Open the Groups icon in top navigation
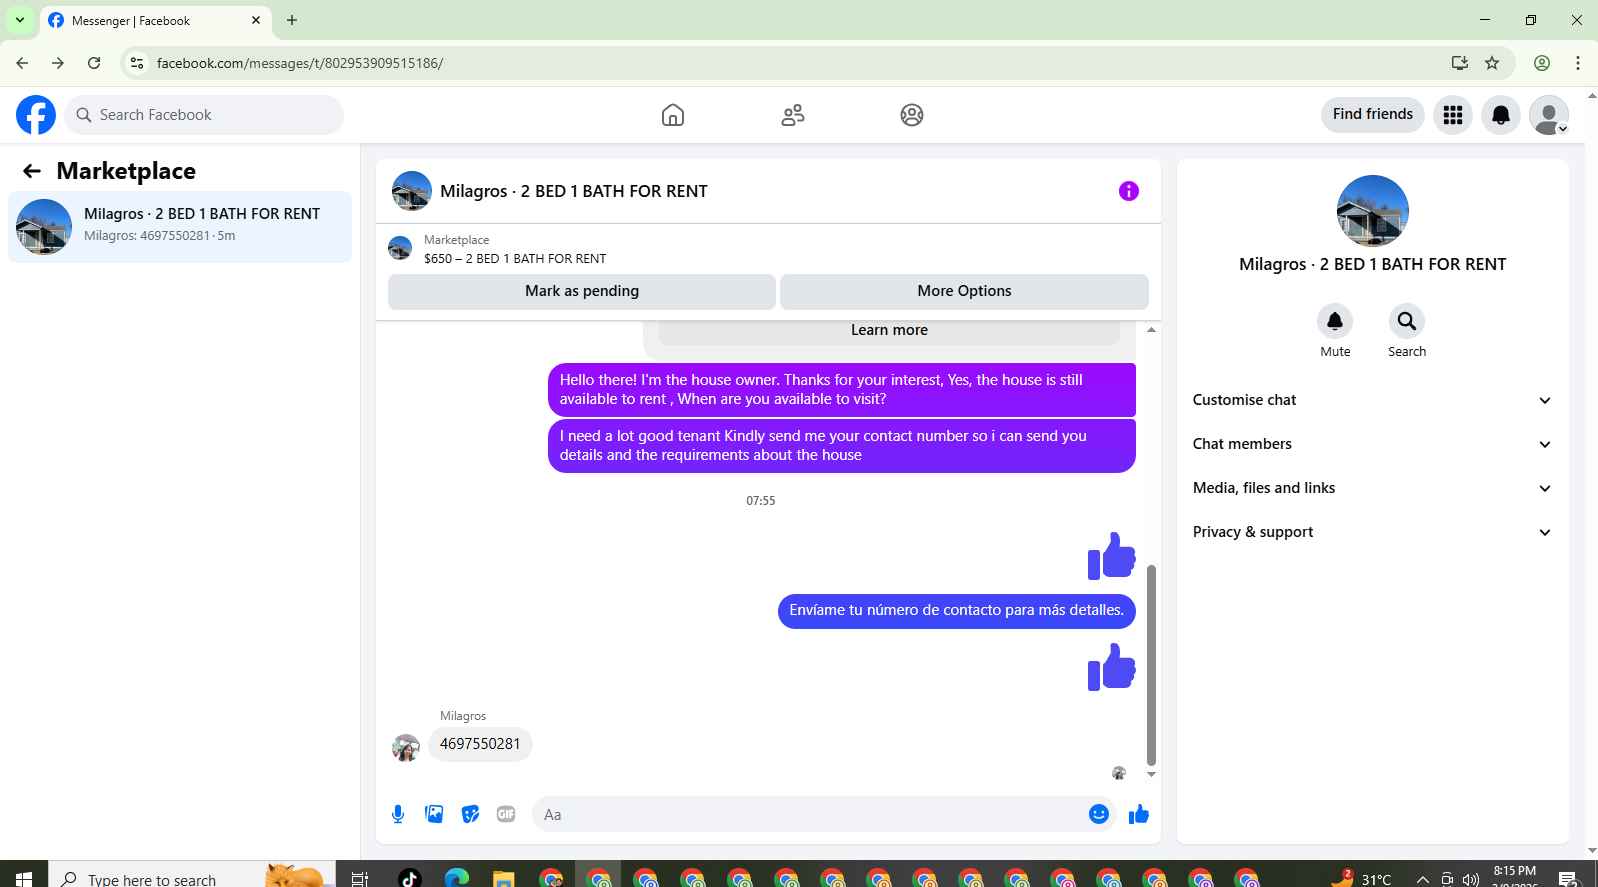The height and width of the screenshot is (887, 1598). tap(912, 115)
